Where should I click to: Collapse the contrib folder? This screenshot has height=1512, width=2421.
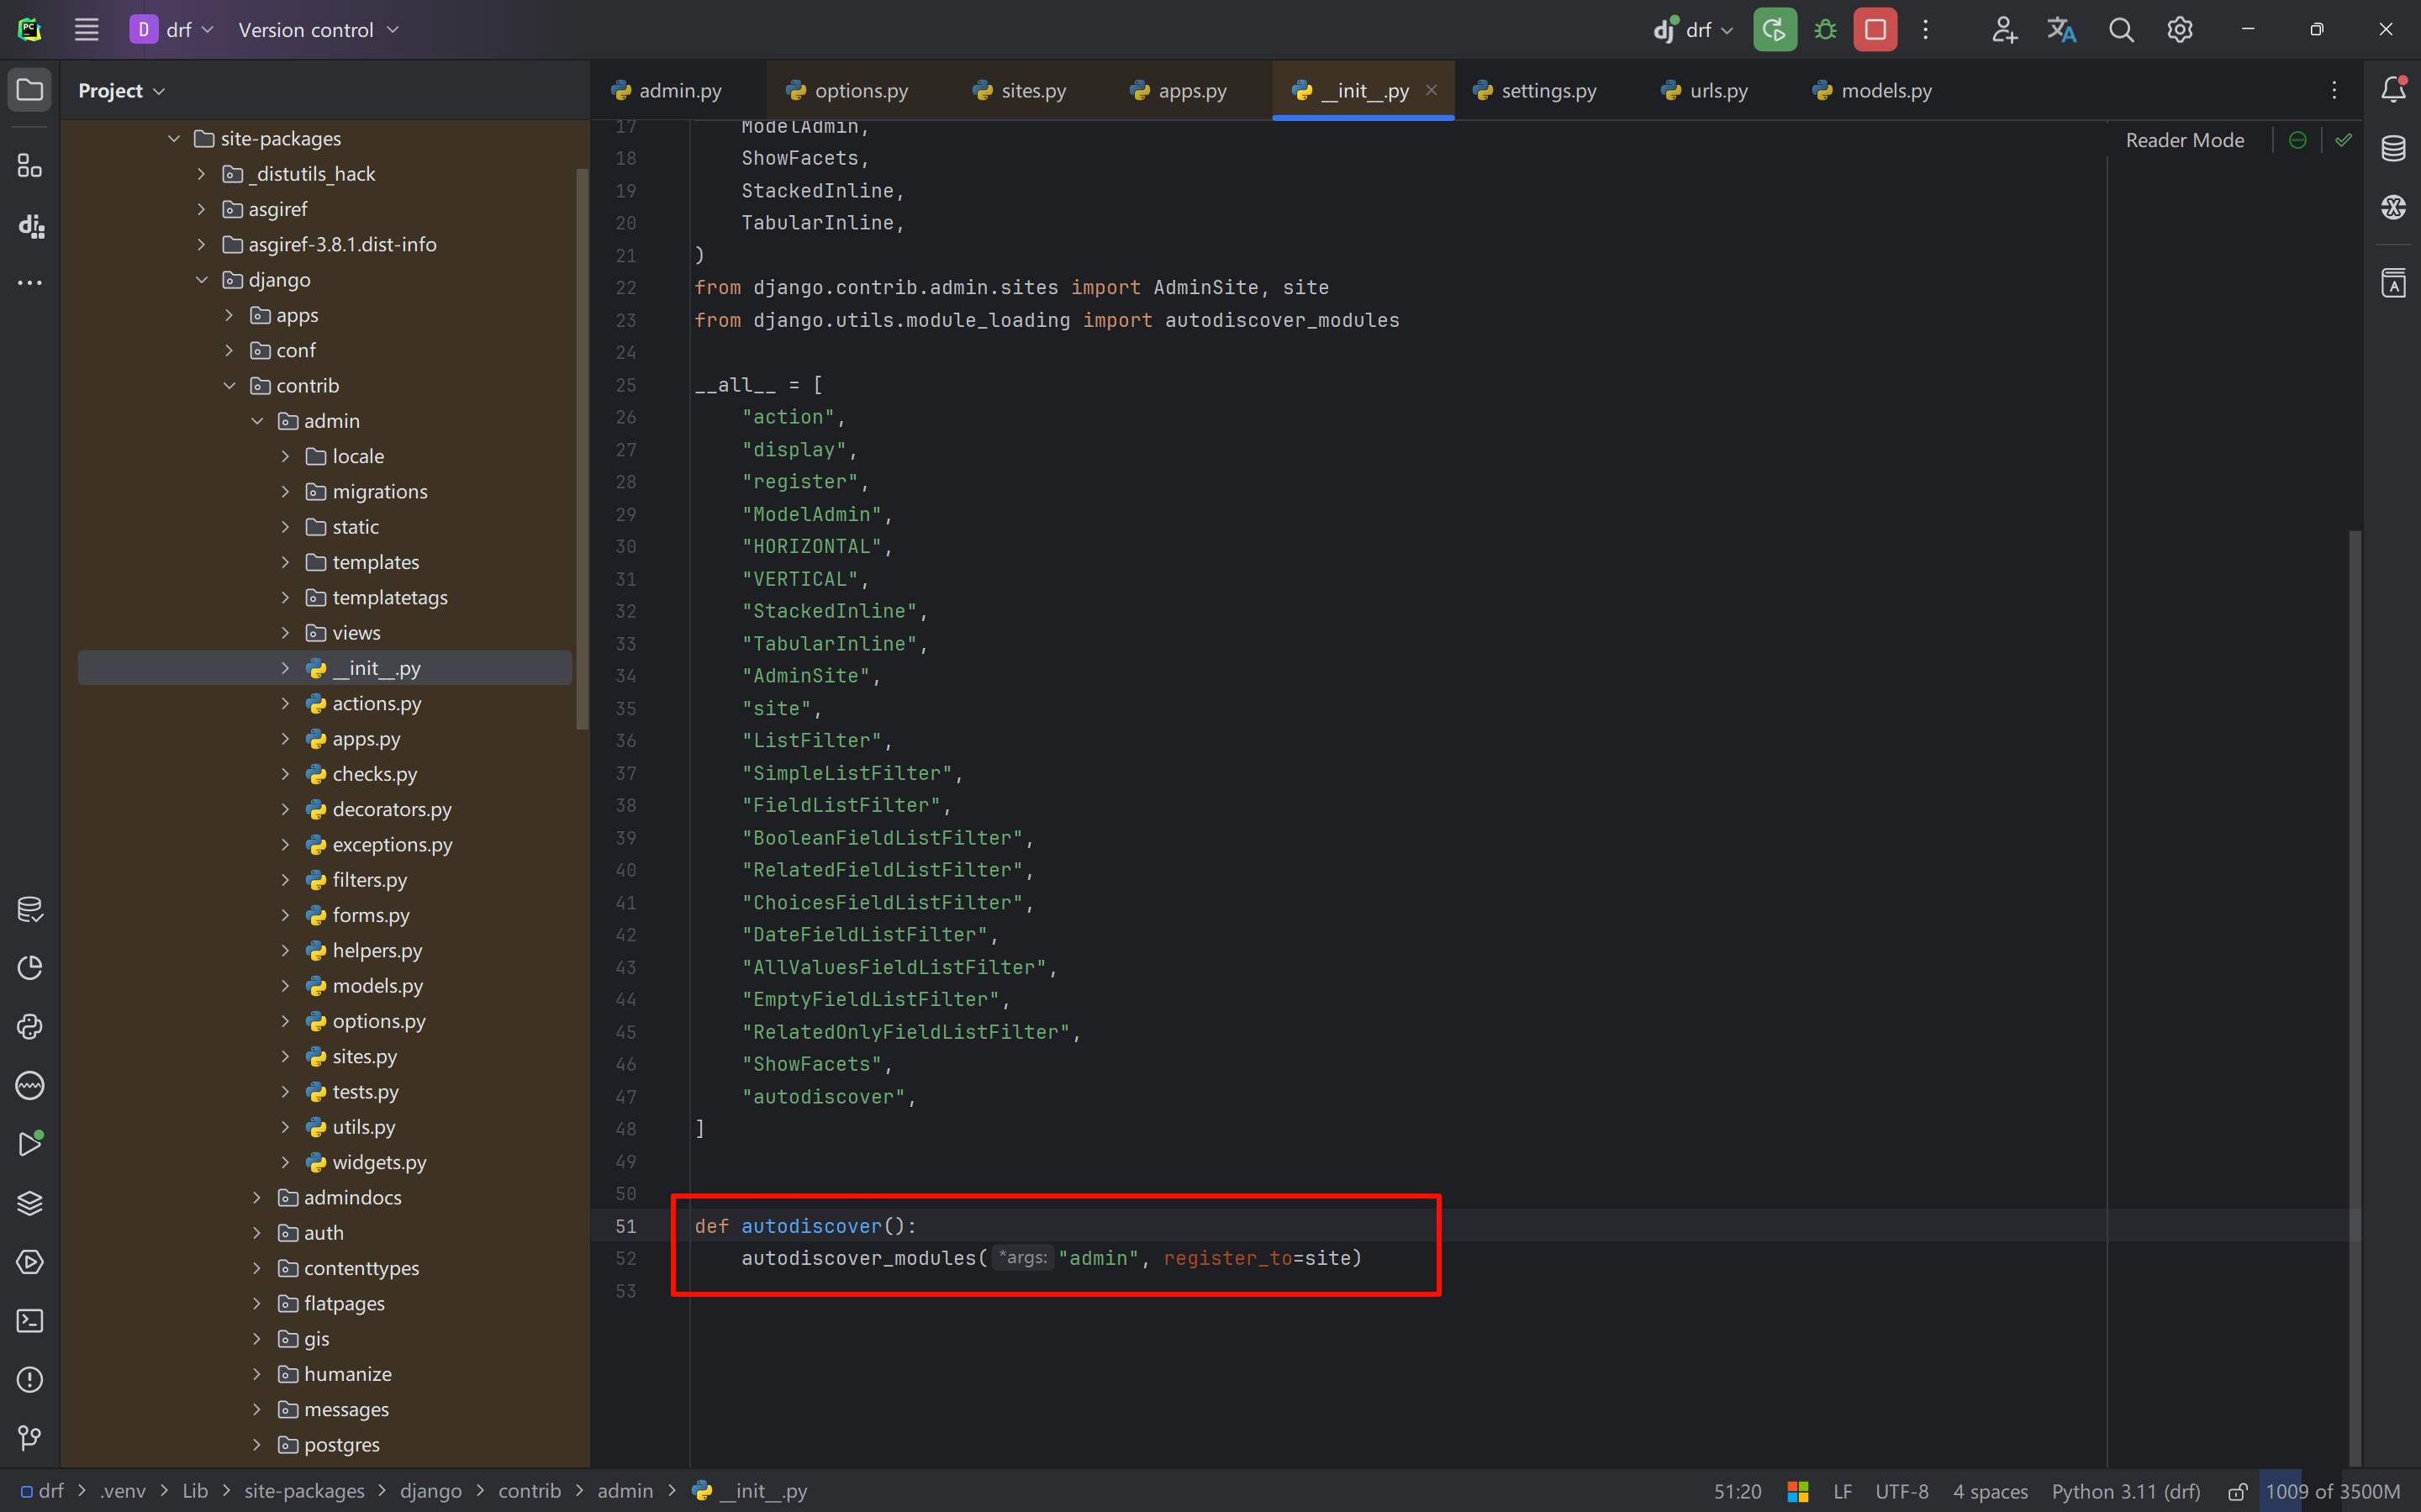coord(230,386)
